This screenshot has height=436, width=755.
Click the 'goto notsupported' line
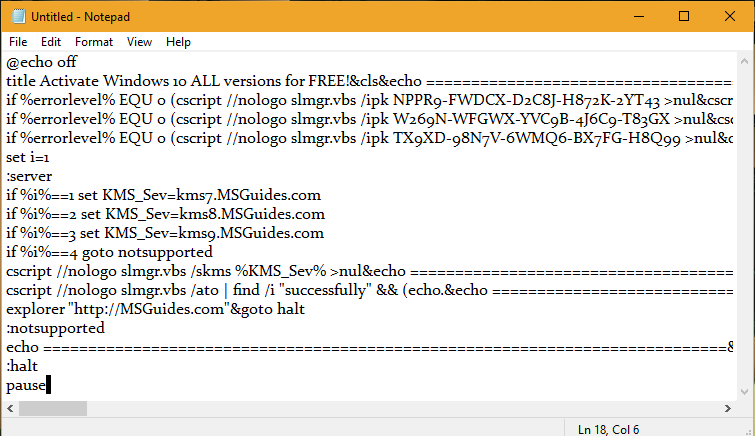pos(109,252)
